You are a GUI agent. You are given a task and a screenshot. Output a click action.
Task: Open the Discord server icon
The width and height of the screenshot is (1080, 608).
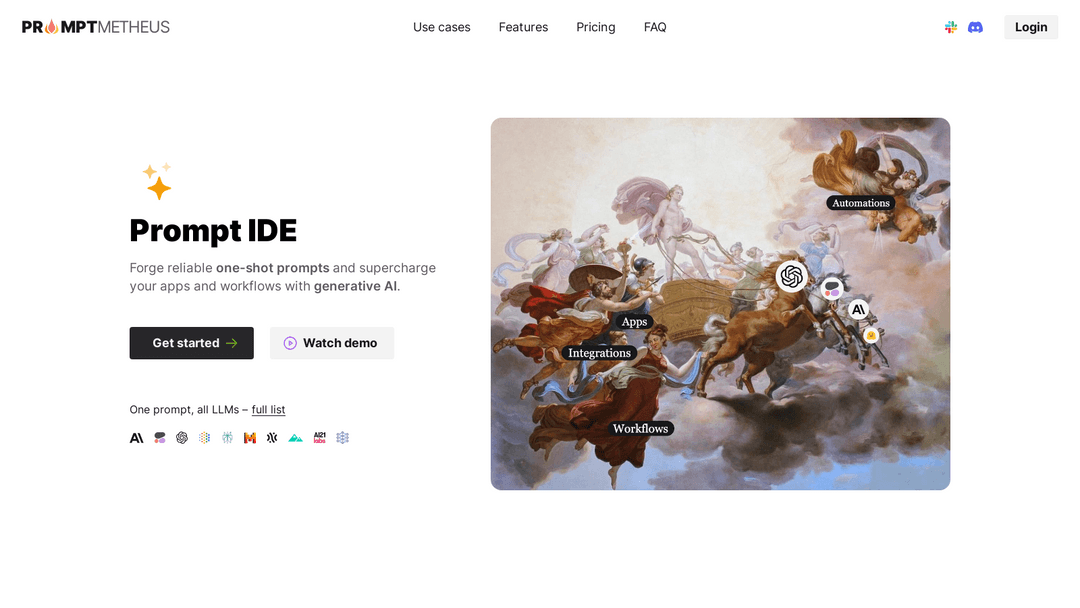[975, 27]
